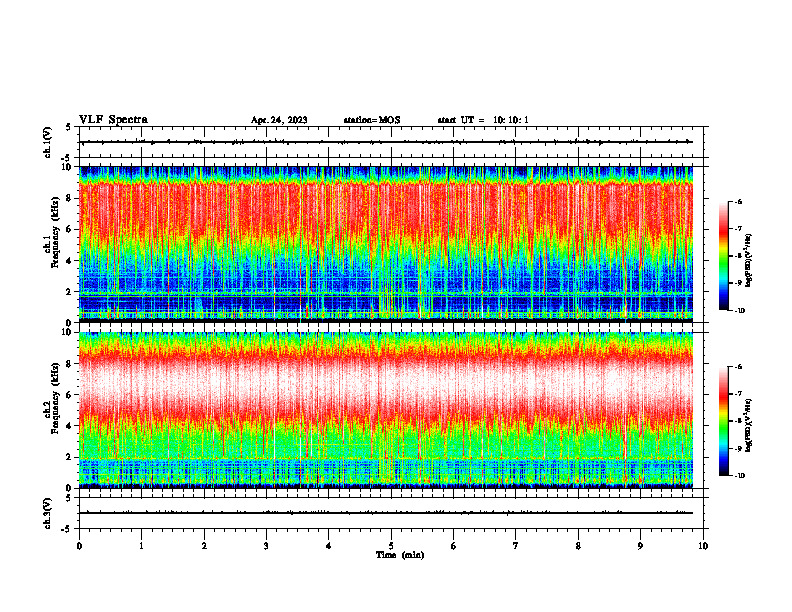Click the ch.2 frequency axis "8" tick label

(69, 364)
